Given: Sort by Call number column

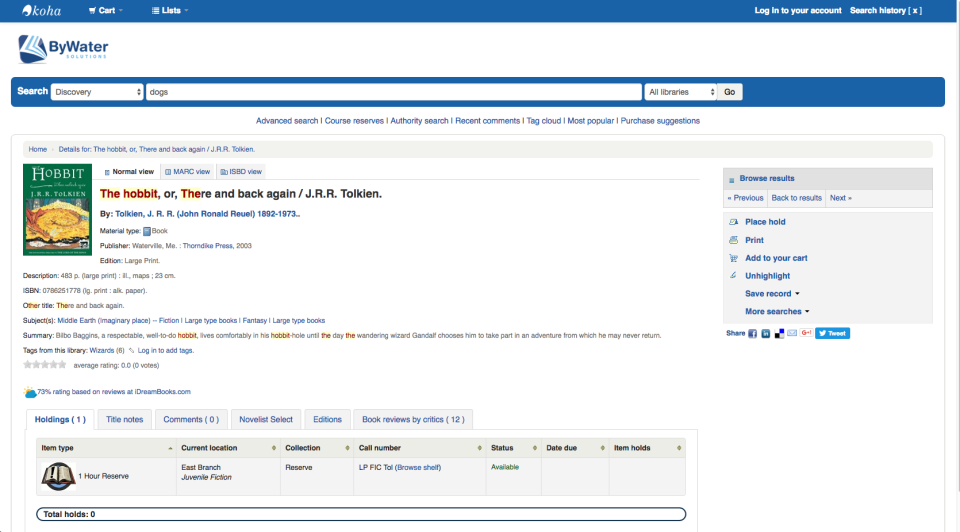Looking at the screenshot, I should click(419, 448).
